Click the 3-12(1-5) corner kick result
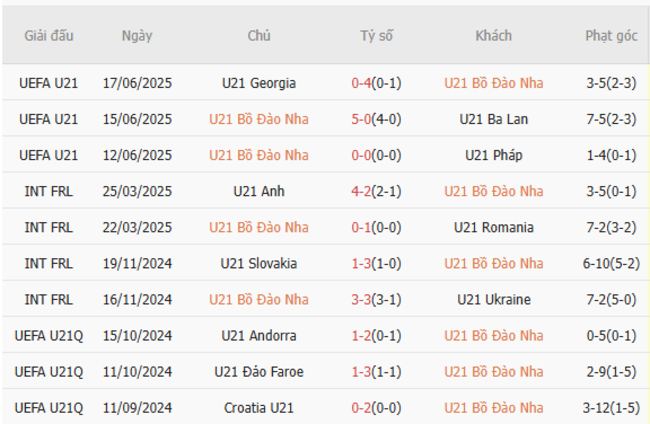Viewport: 650px width, 424px height. pyautogui.click(x=611, y=407)
